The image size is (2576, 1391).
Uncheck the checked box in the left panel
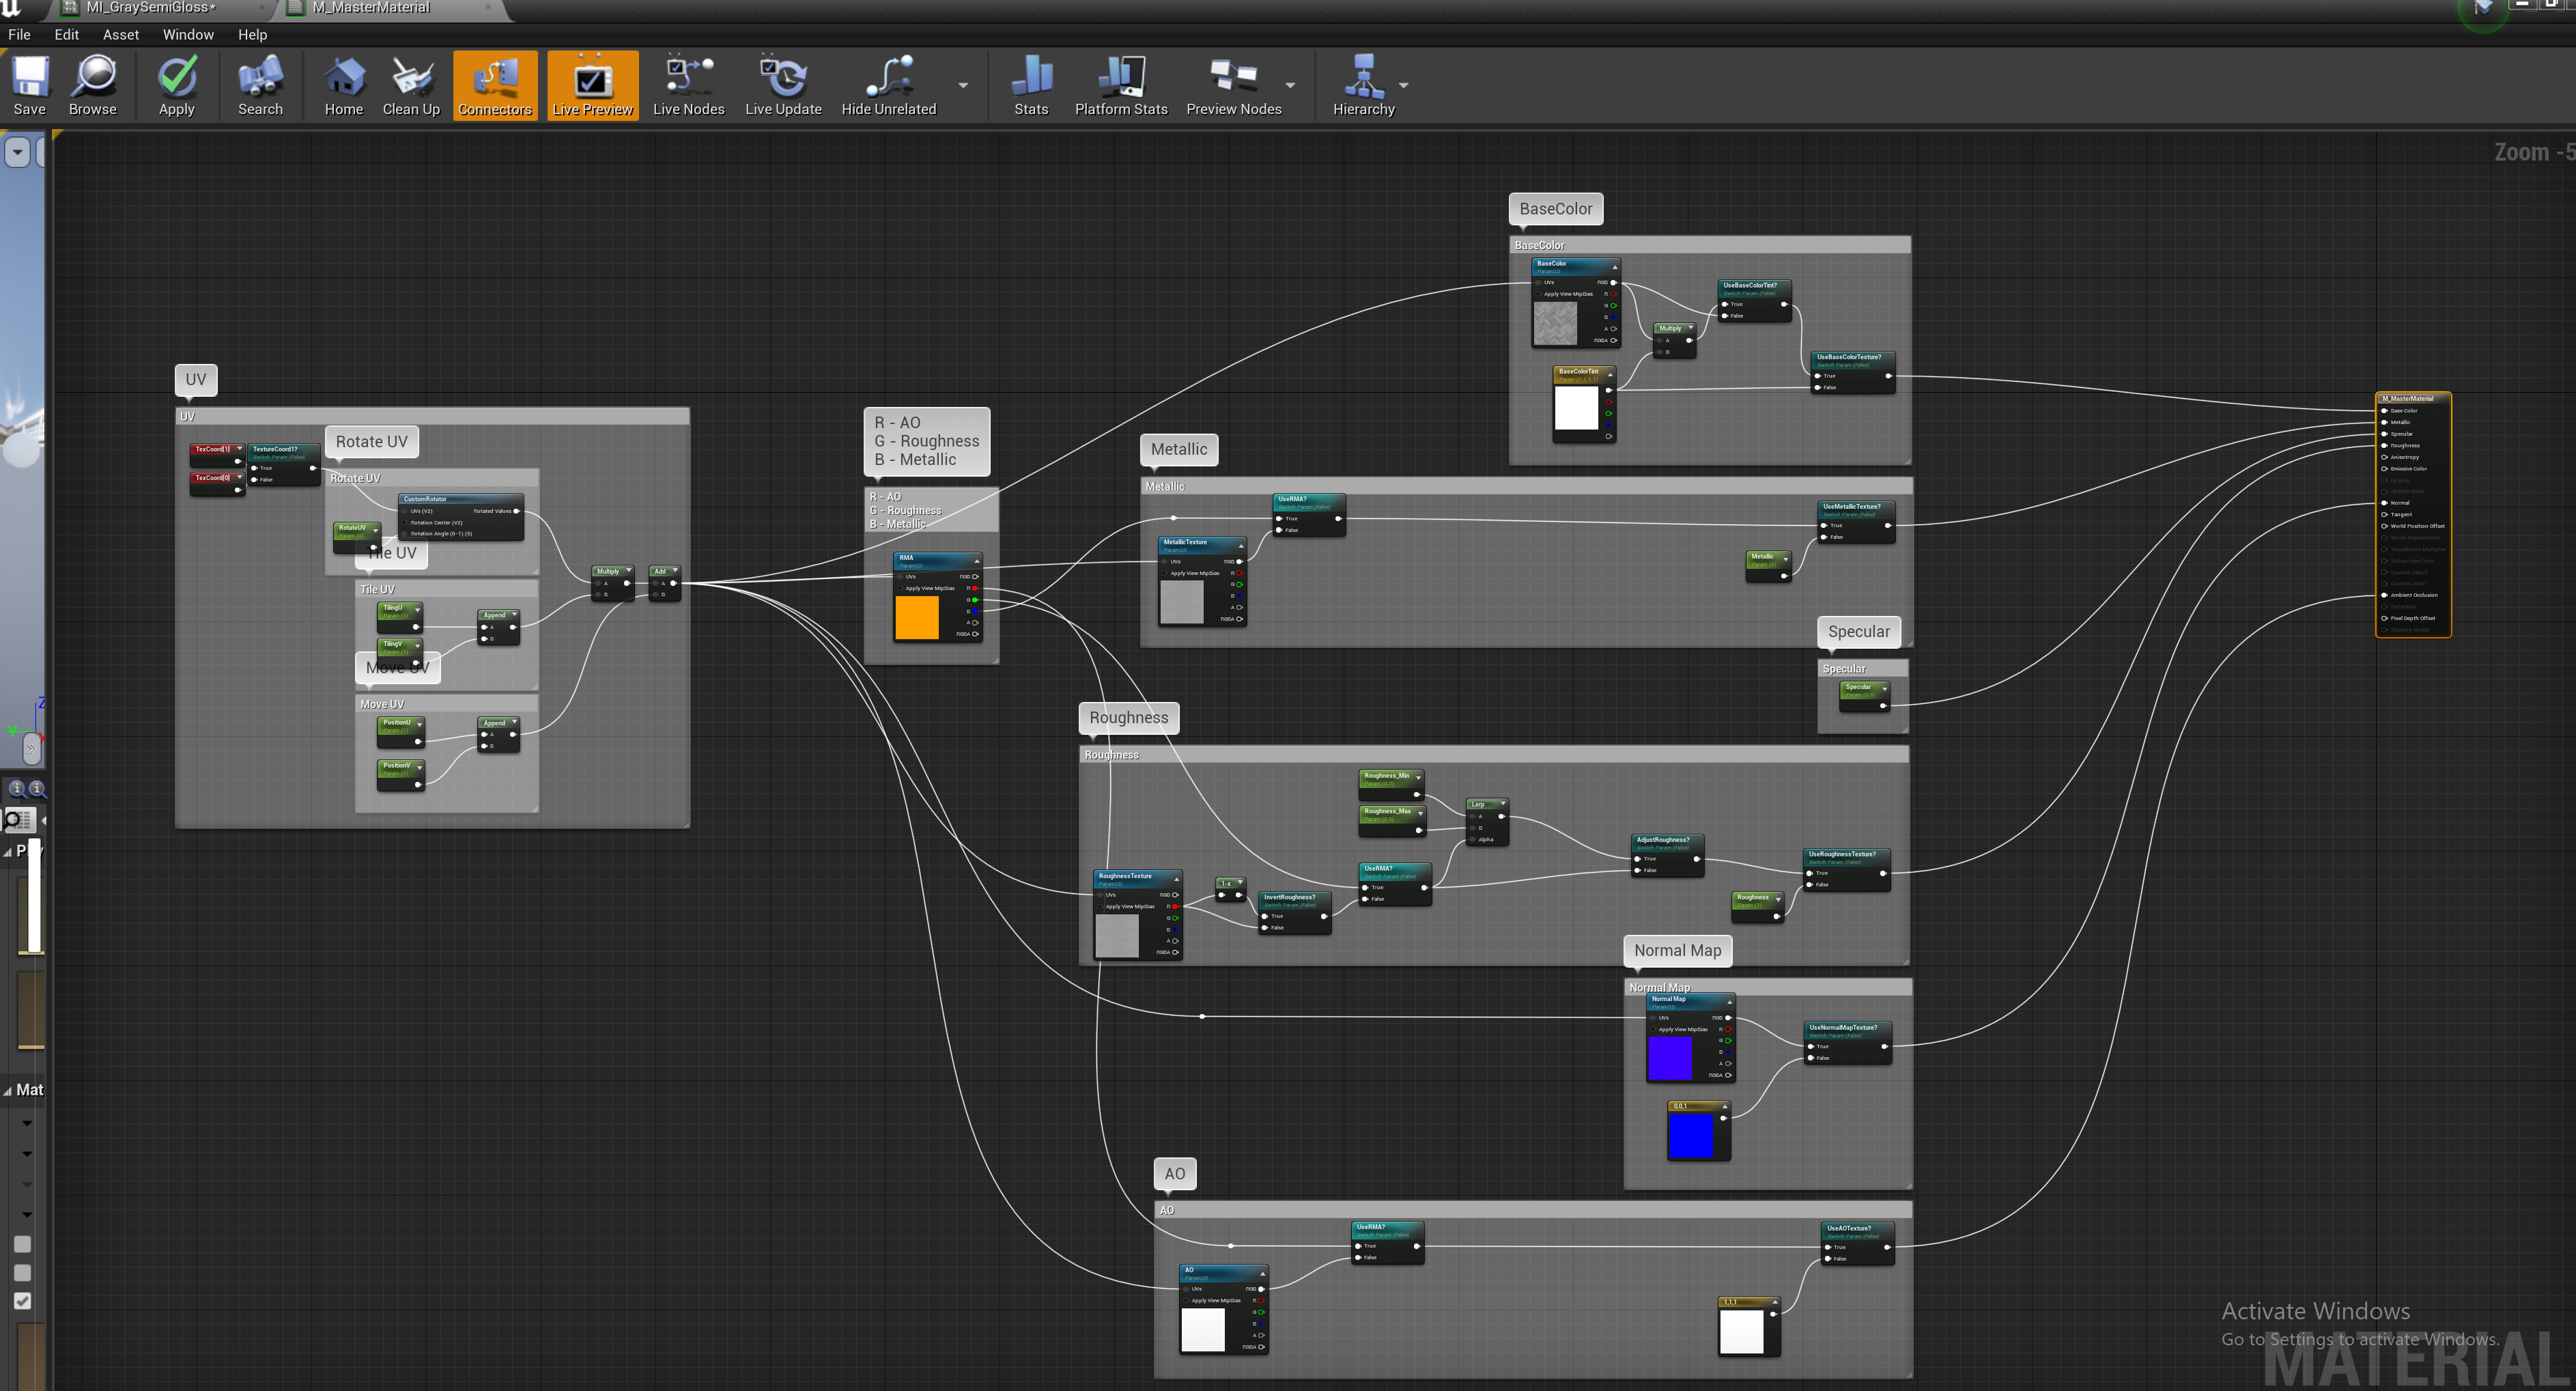23,1301
